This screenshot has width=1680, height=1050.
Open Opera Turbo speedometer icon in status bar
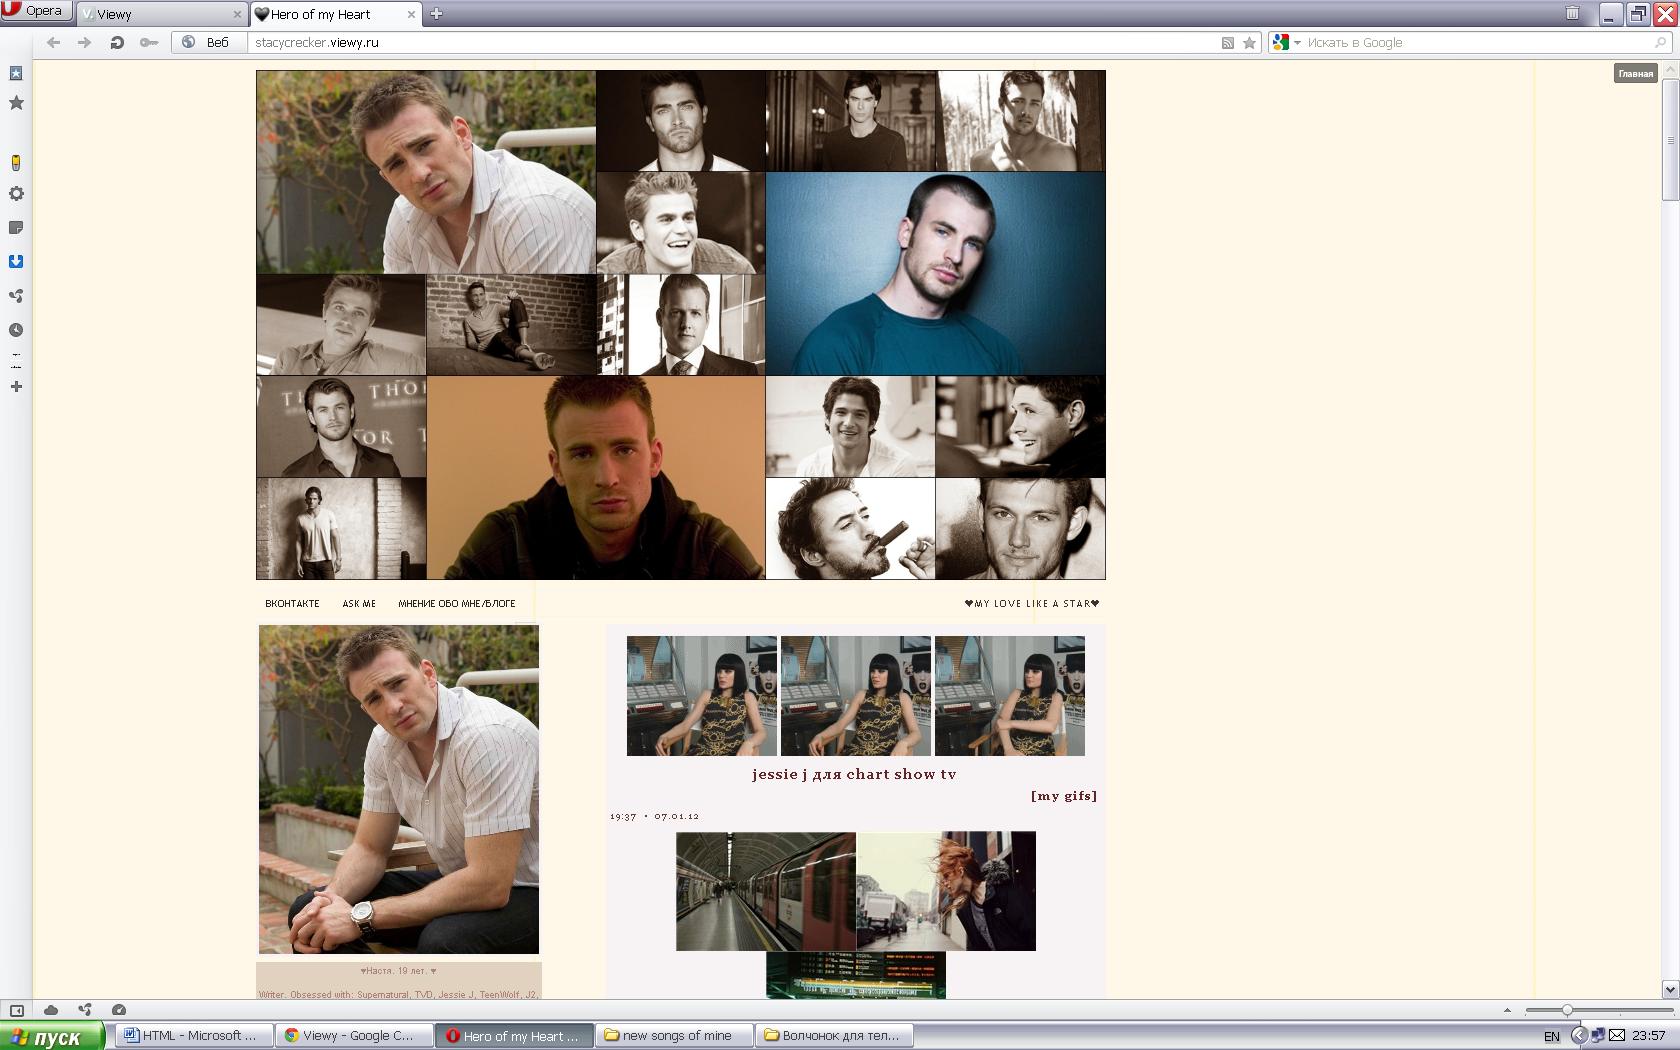(x=119, y=1010)
